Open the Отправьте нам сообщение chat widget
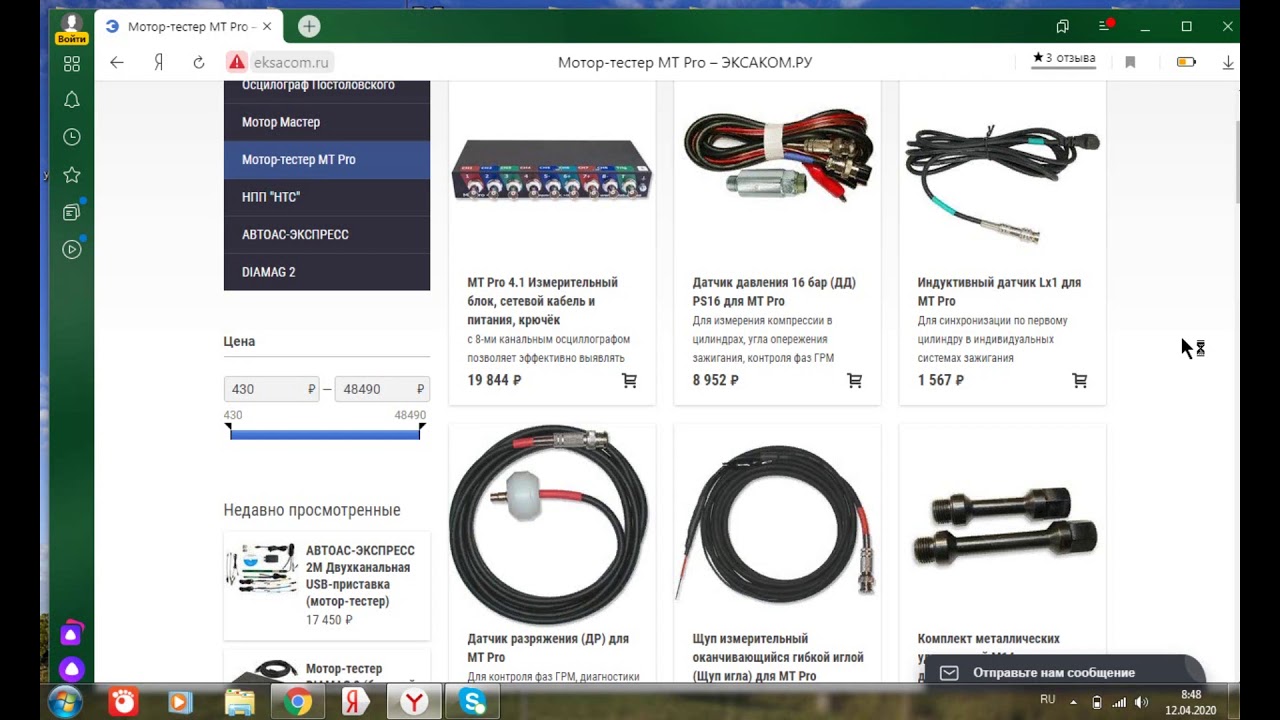 [x=1065, y=672]
